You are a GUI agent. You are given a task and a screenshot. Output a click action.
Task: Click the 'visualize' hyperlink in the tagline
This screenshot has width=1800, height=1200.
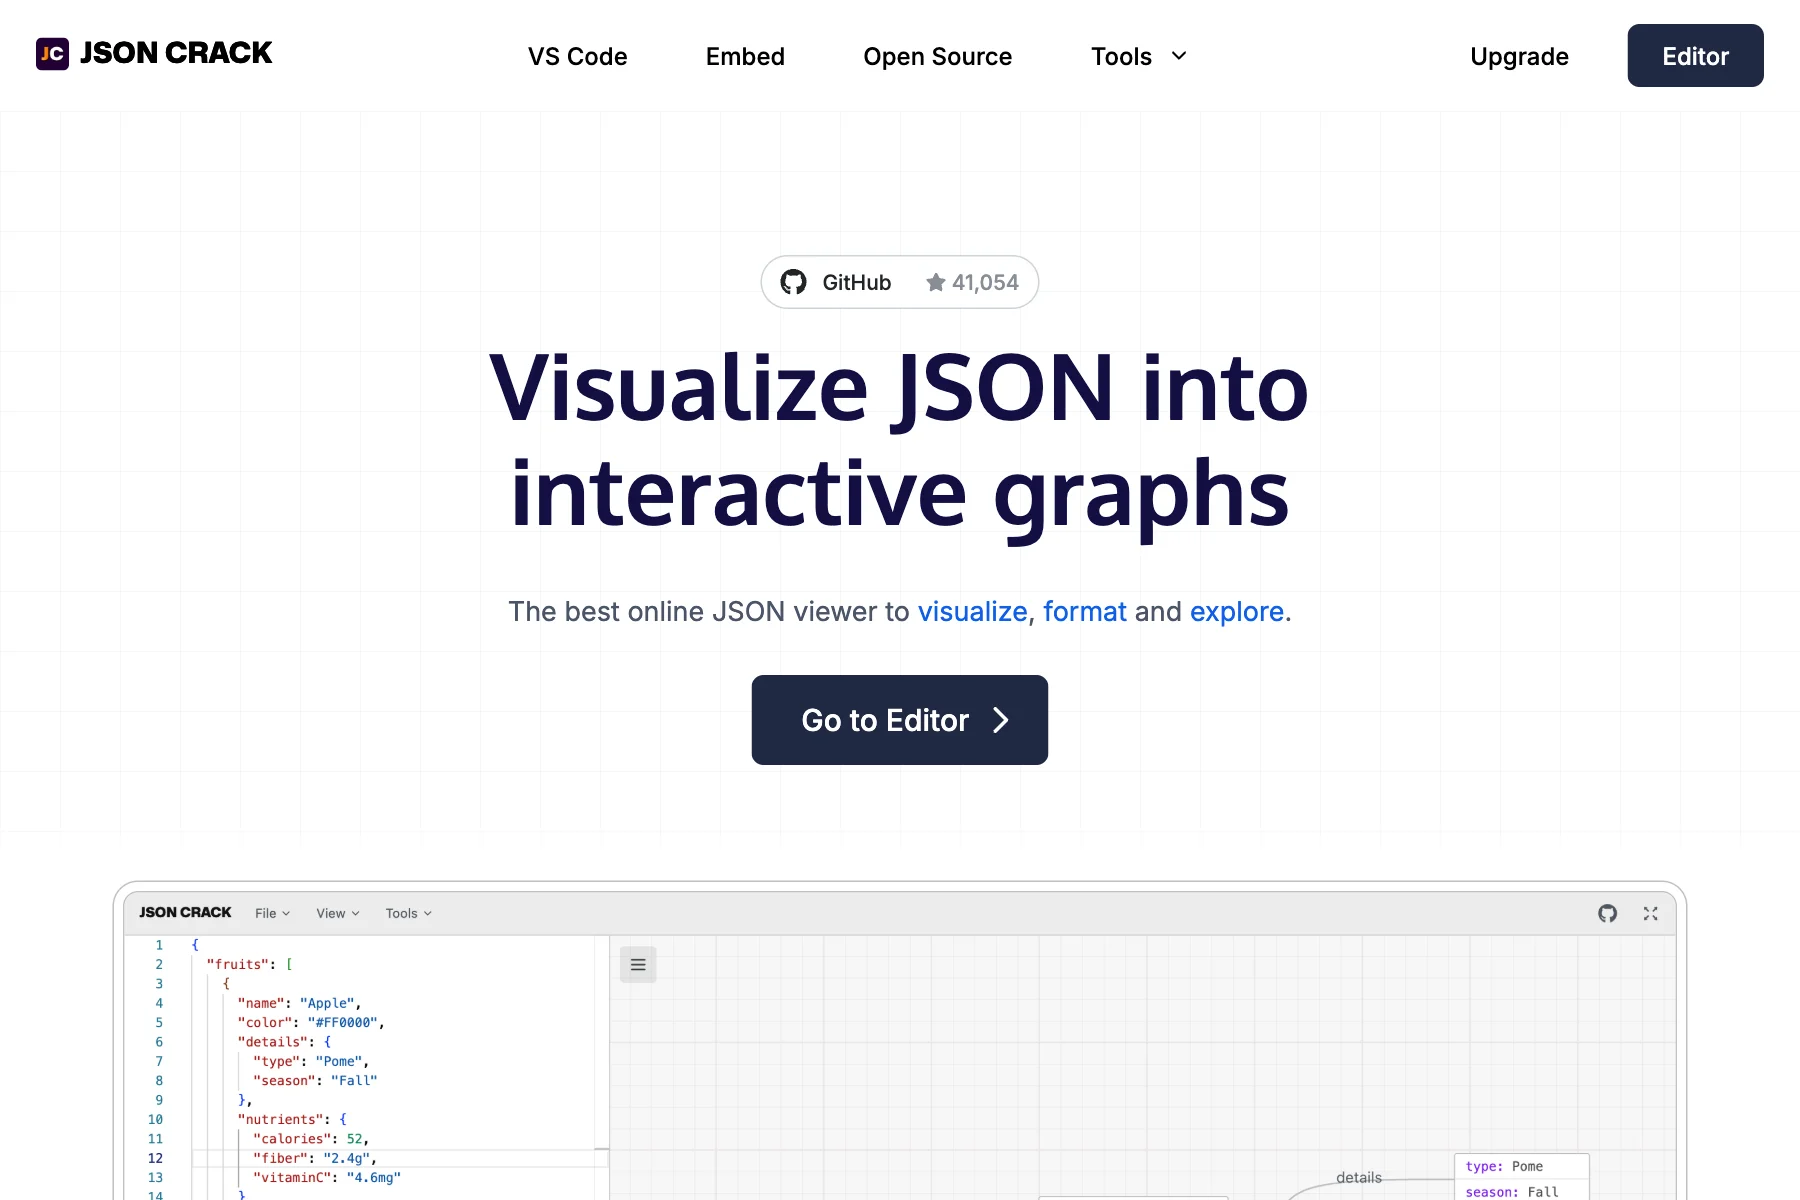[x=971, y=611]
